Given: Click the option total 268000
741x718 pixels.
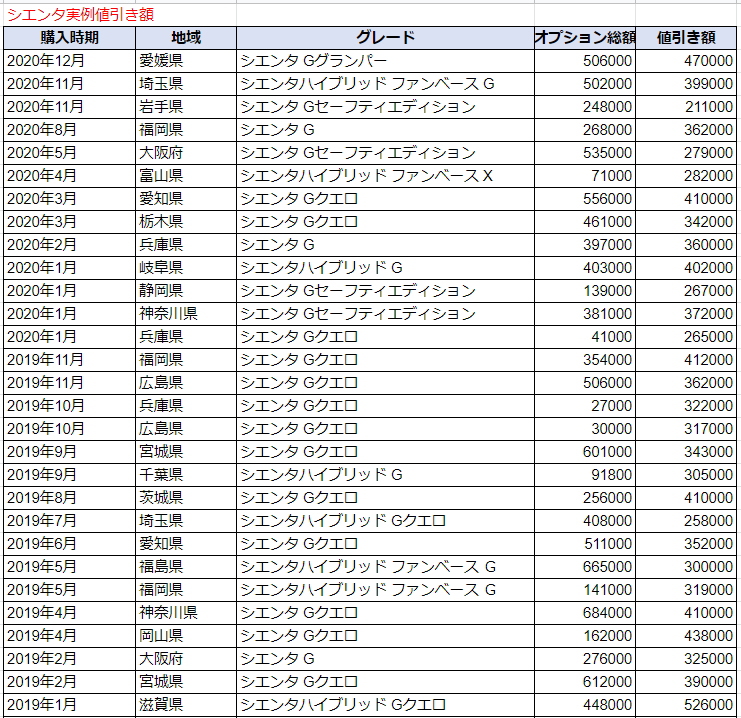Looking at the screenshot, I should 585,130.
